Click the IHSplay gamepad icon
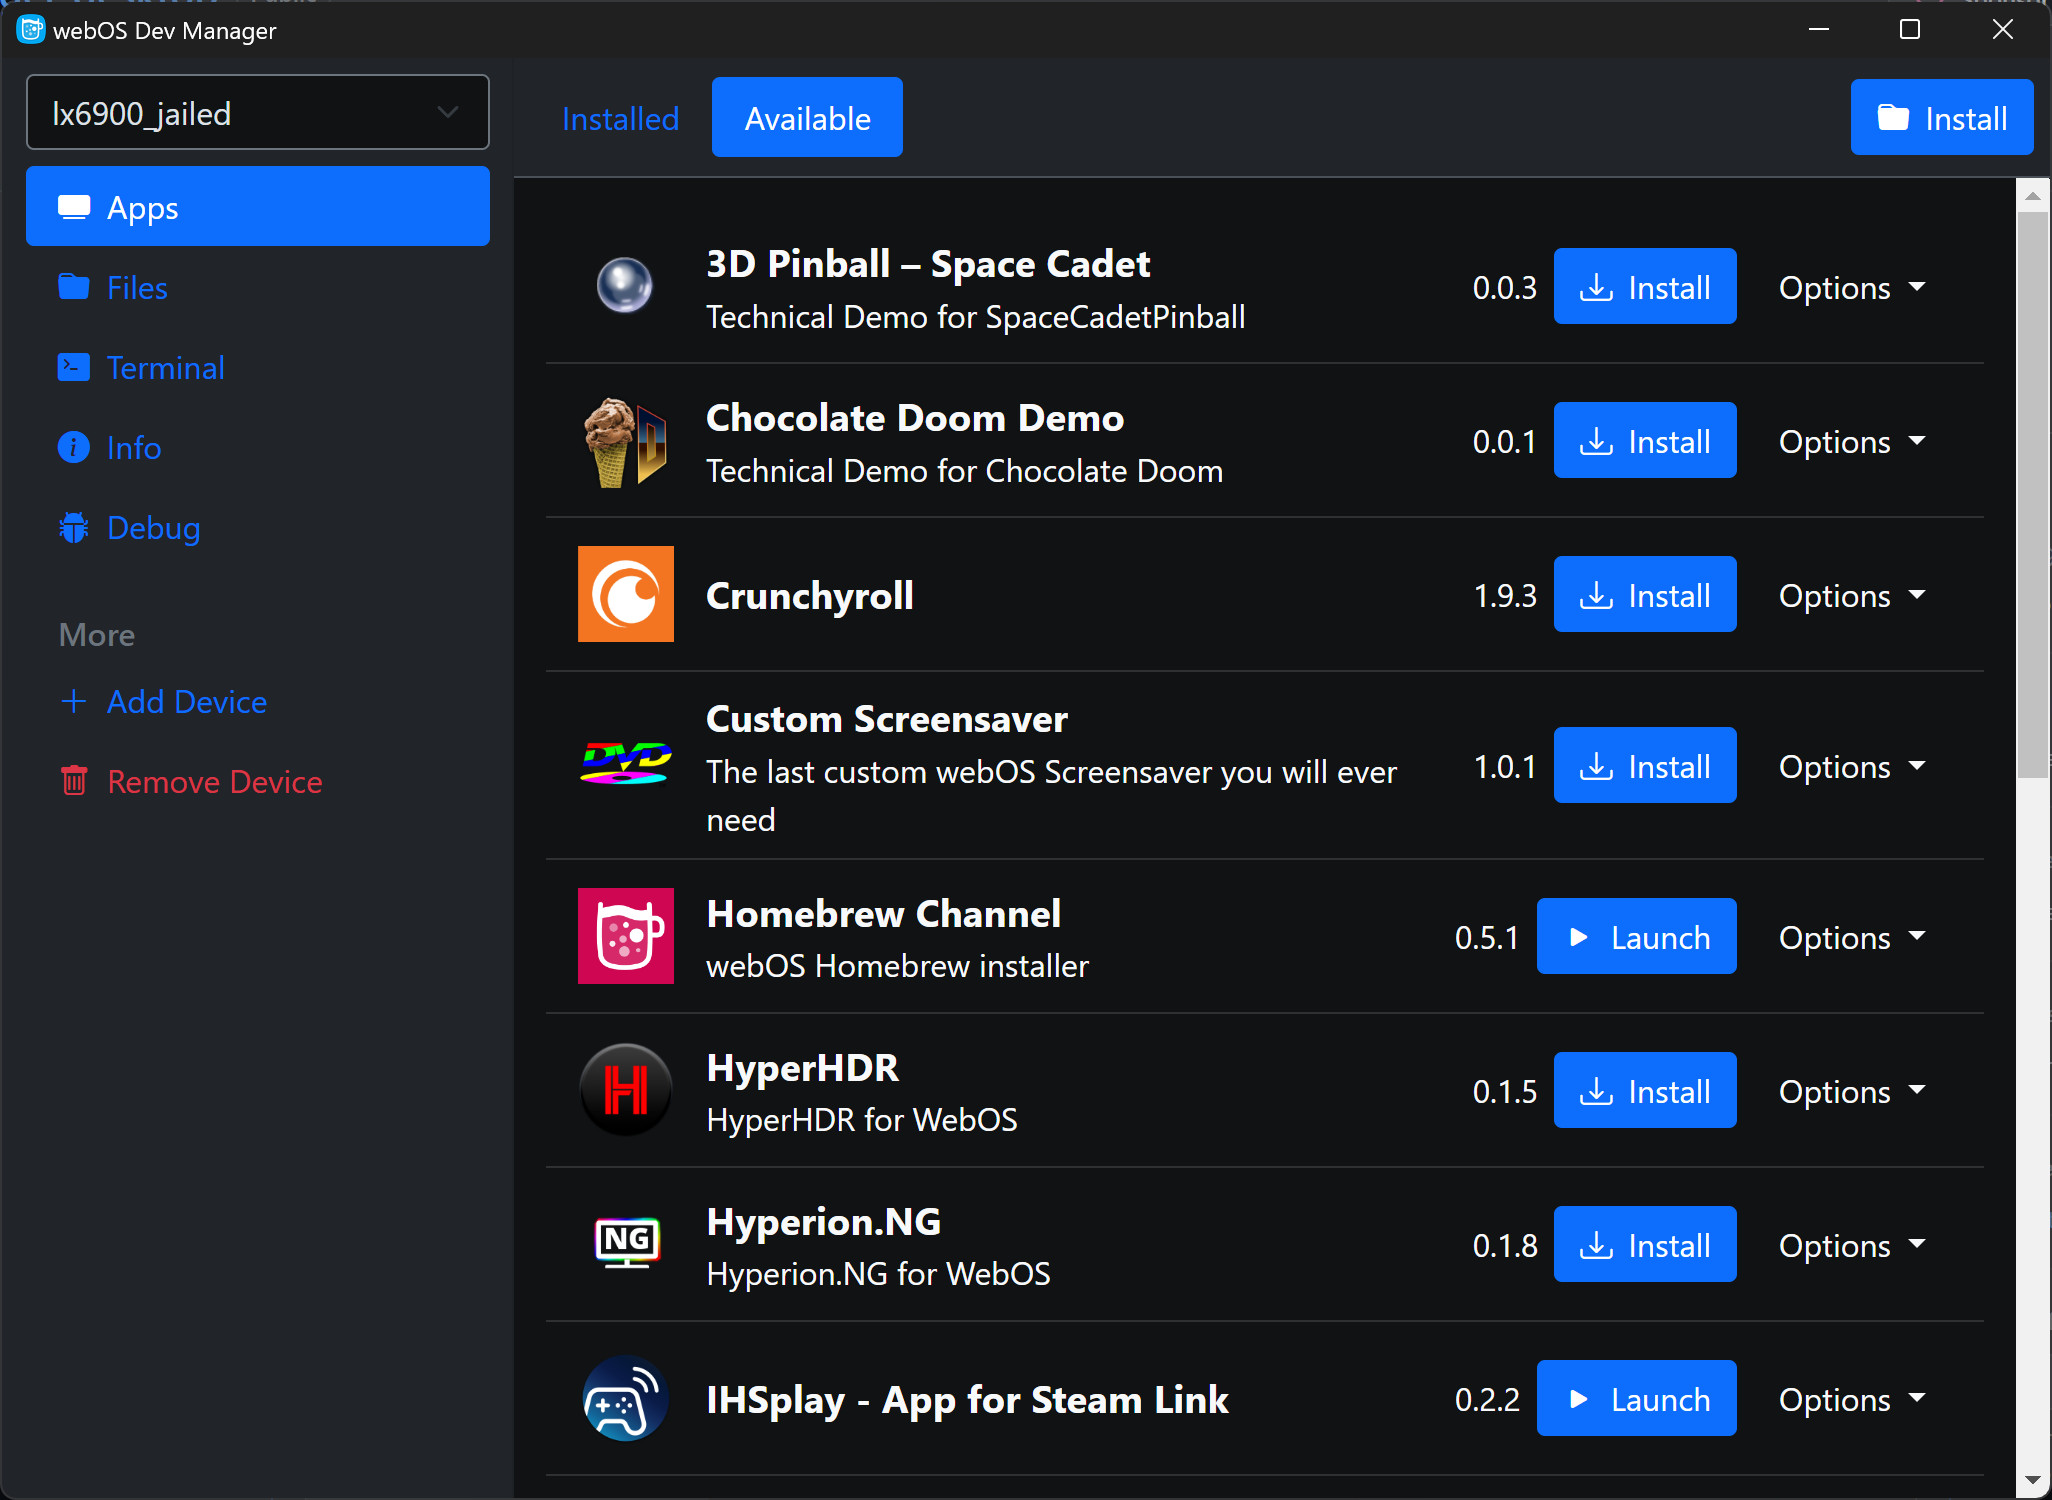 coord(626,1398)
